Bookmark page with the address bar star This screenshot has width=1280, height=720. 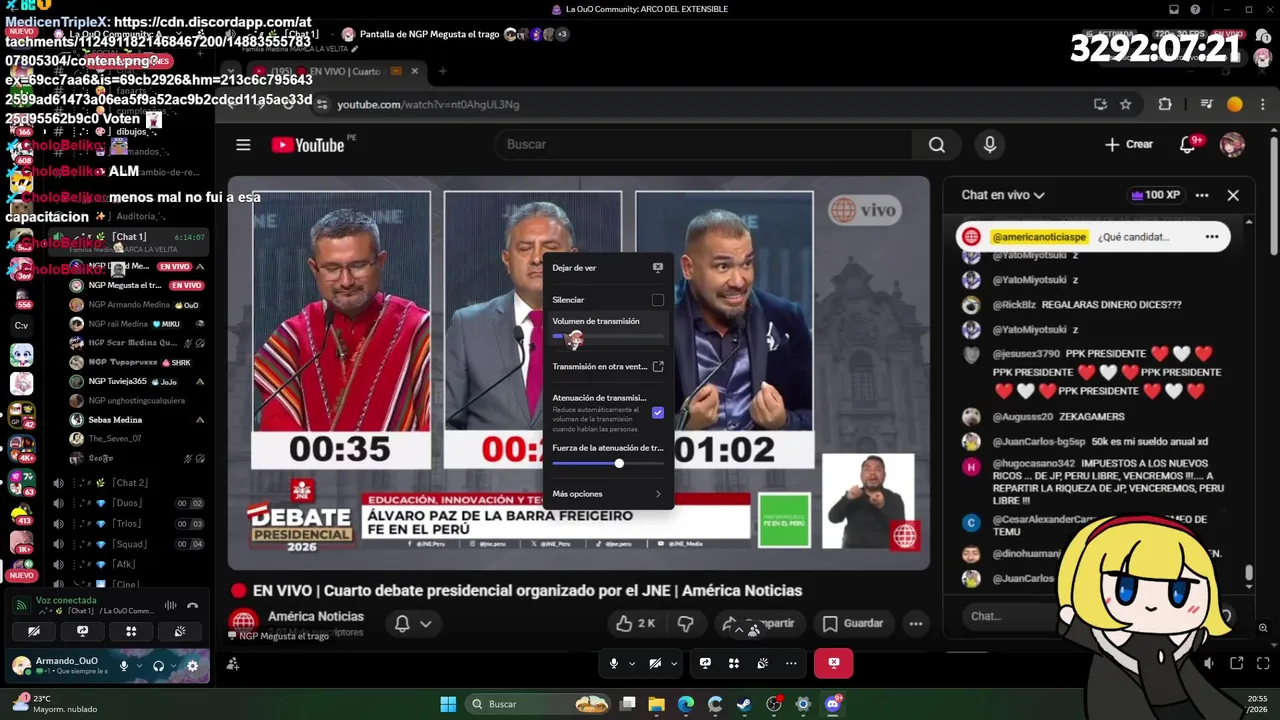pyautogui.click(x=1125, y=104)
